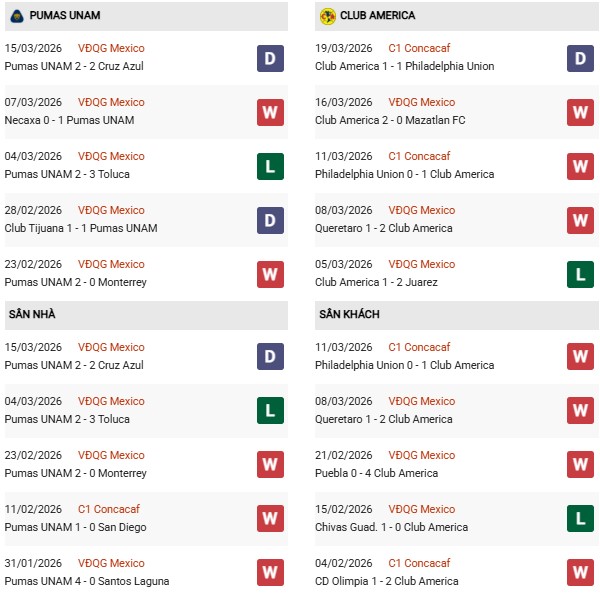Click W badge for Pumas UNAM vs San Diego

[270, 519]
